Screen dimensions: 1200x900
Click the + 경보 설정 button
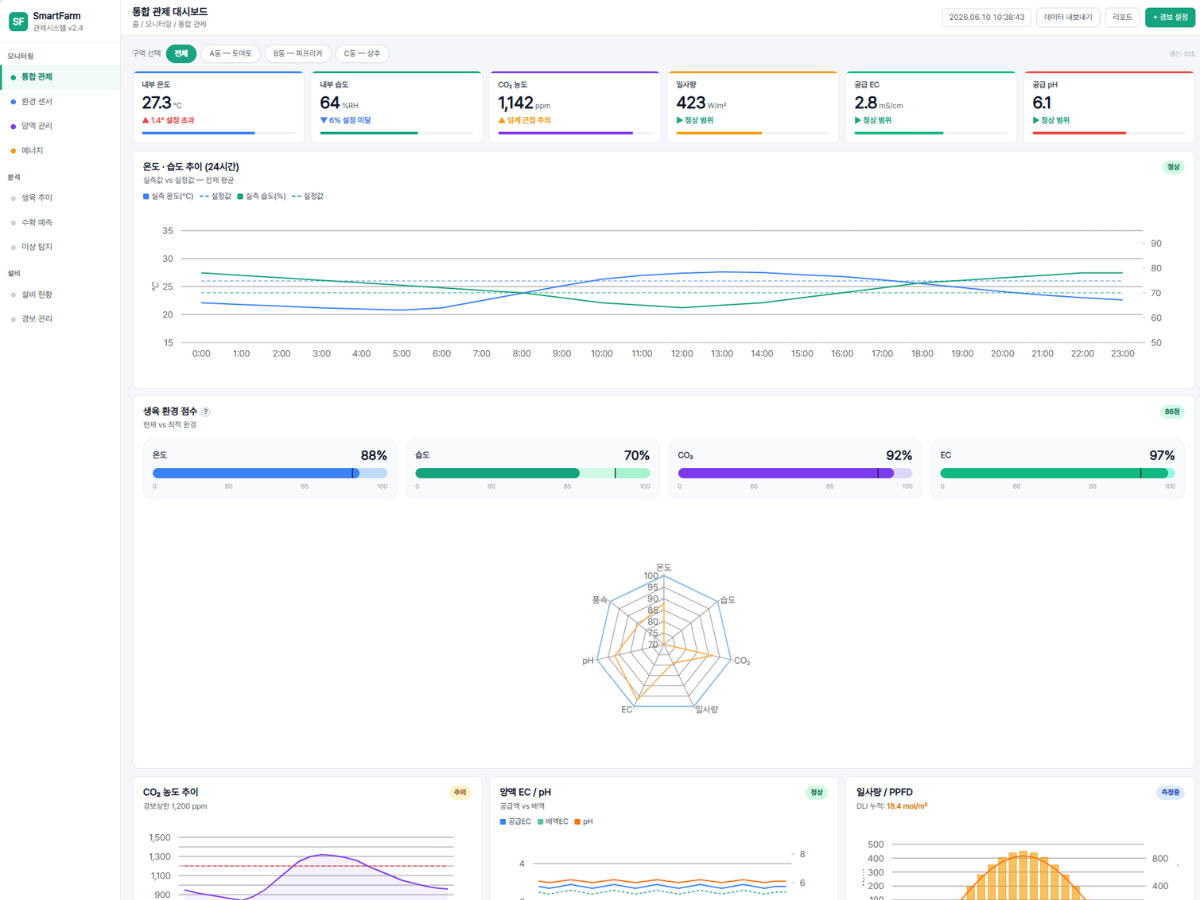tap(1169, 17)
